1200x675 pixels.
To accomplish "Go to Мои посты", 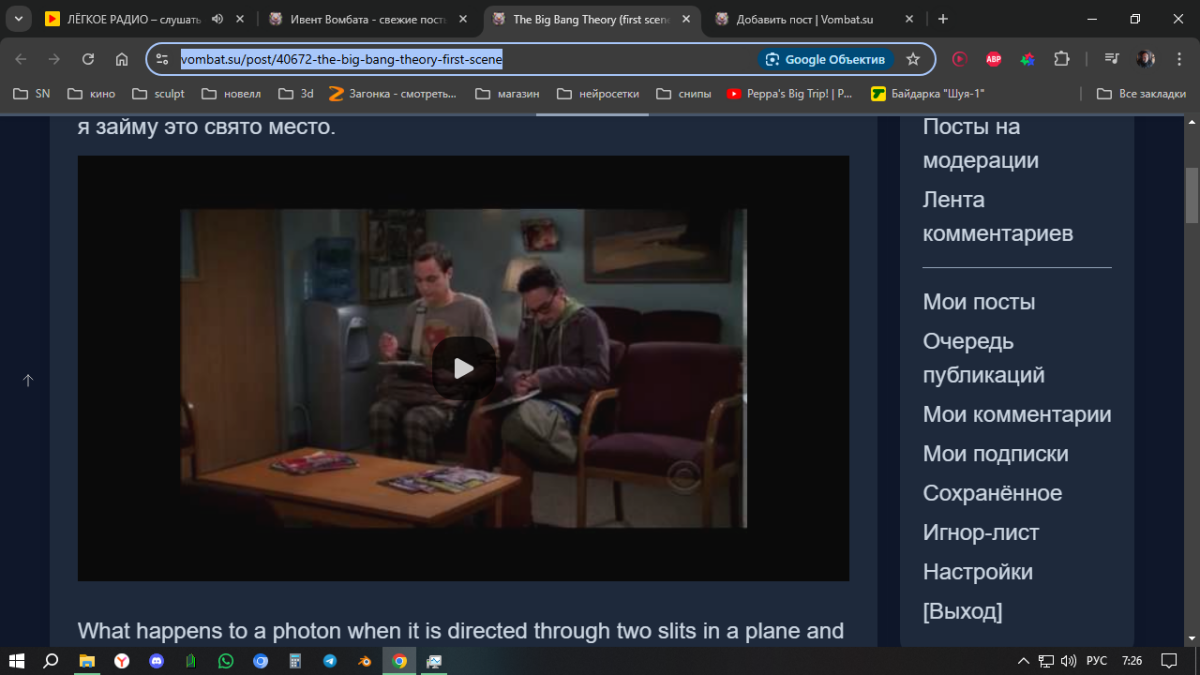I will click(979, 302).
